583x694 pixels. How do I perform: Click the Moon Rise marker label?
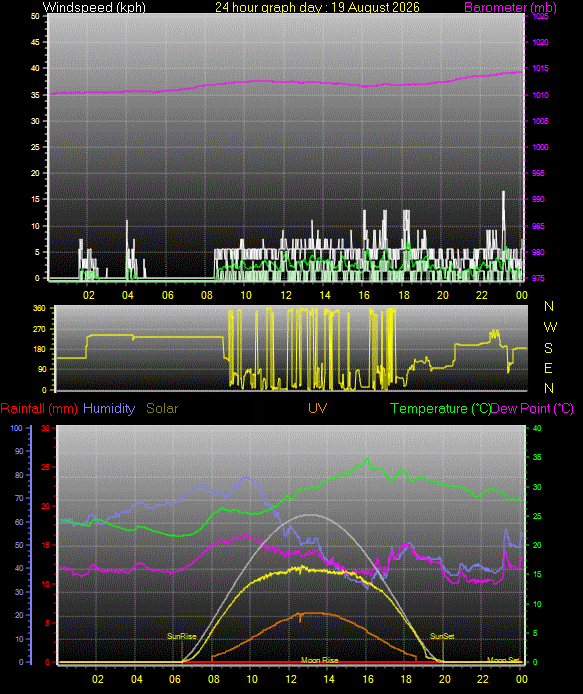pyautogui.click(x=320, y=660)
